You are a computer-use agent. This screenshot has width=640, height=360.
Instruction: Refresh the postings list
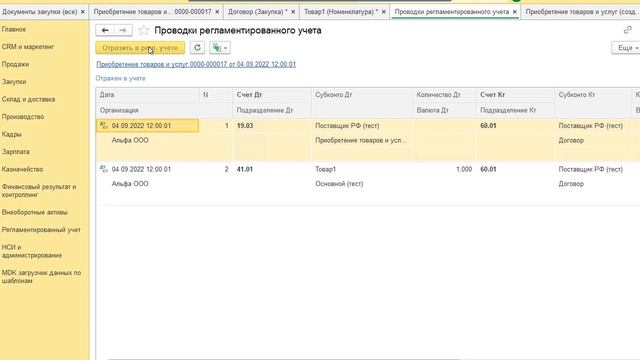197,48
